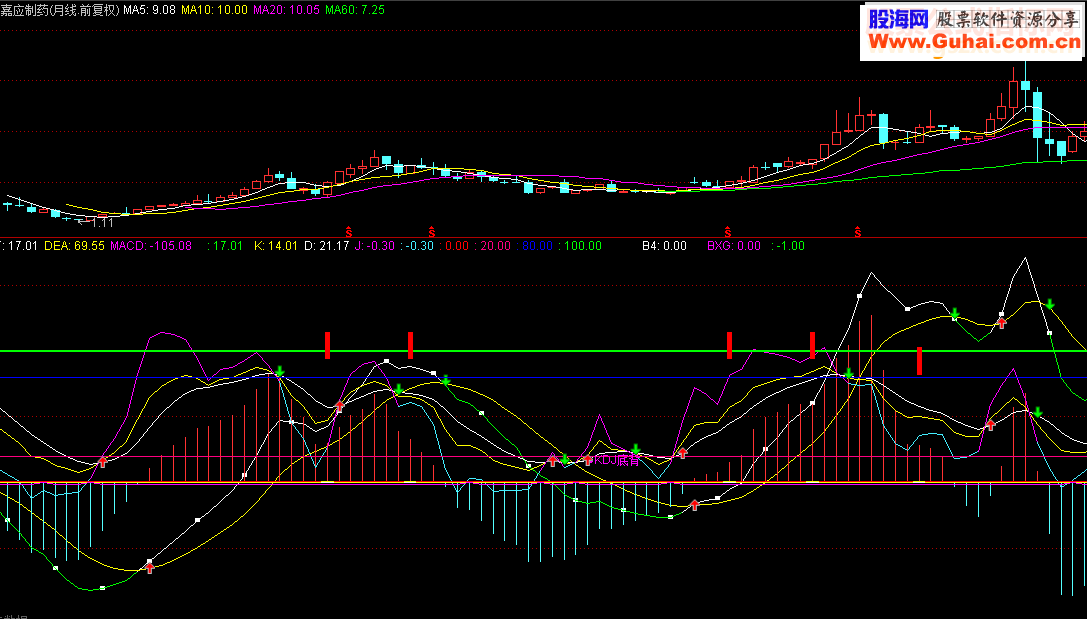This screenshot has height=619, width=1087.
Task: Click the K: 14.01 indicator value
Action: point(276,246)
